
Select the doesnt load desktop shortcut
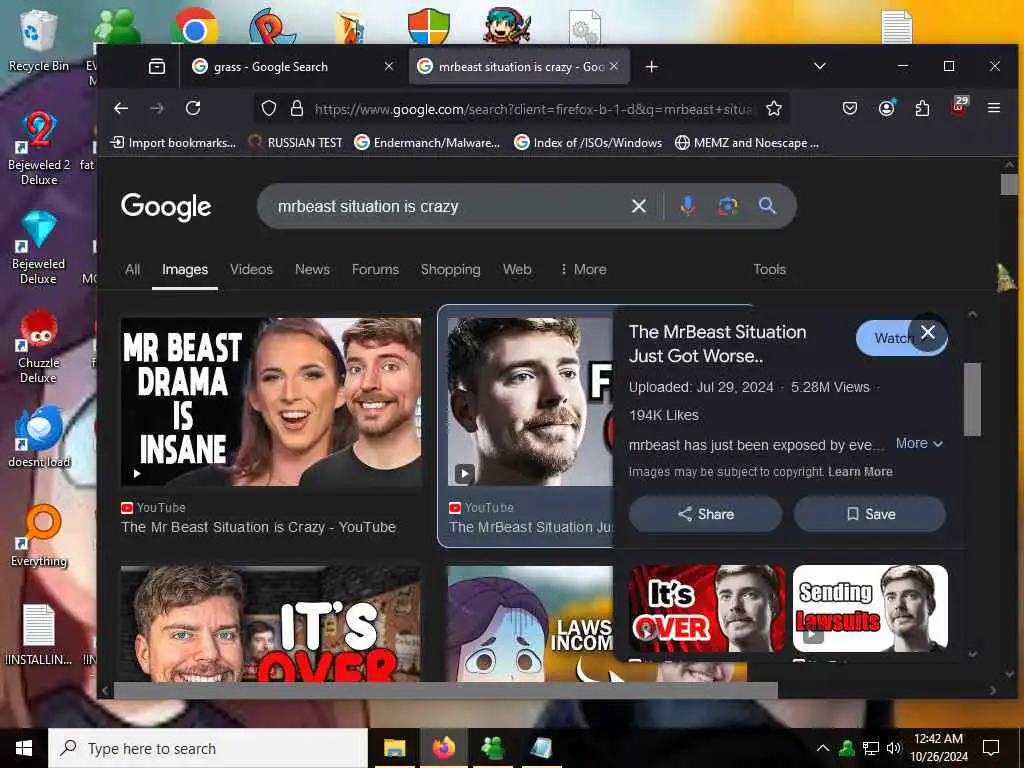[x=39, y=437]
